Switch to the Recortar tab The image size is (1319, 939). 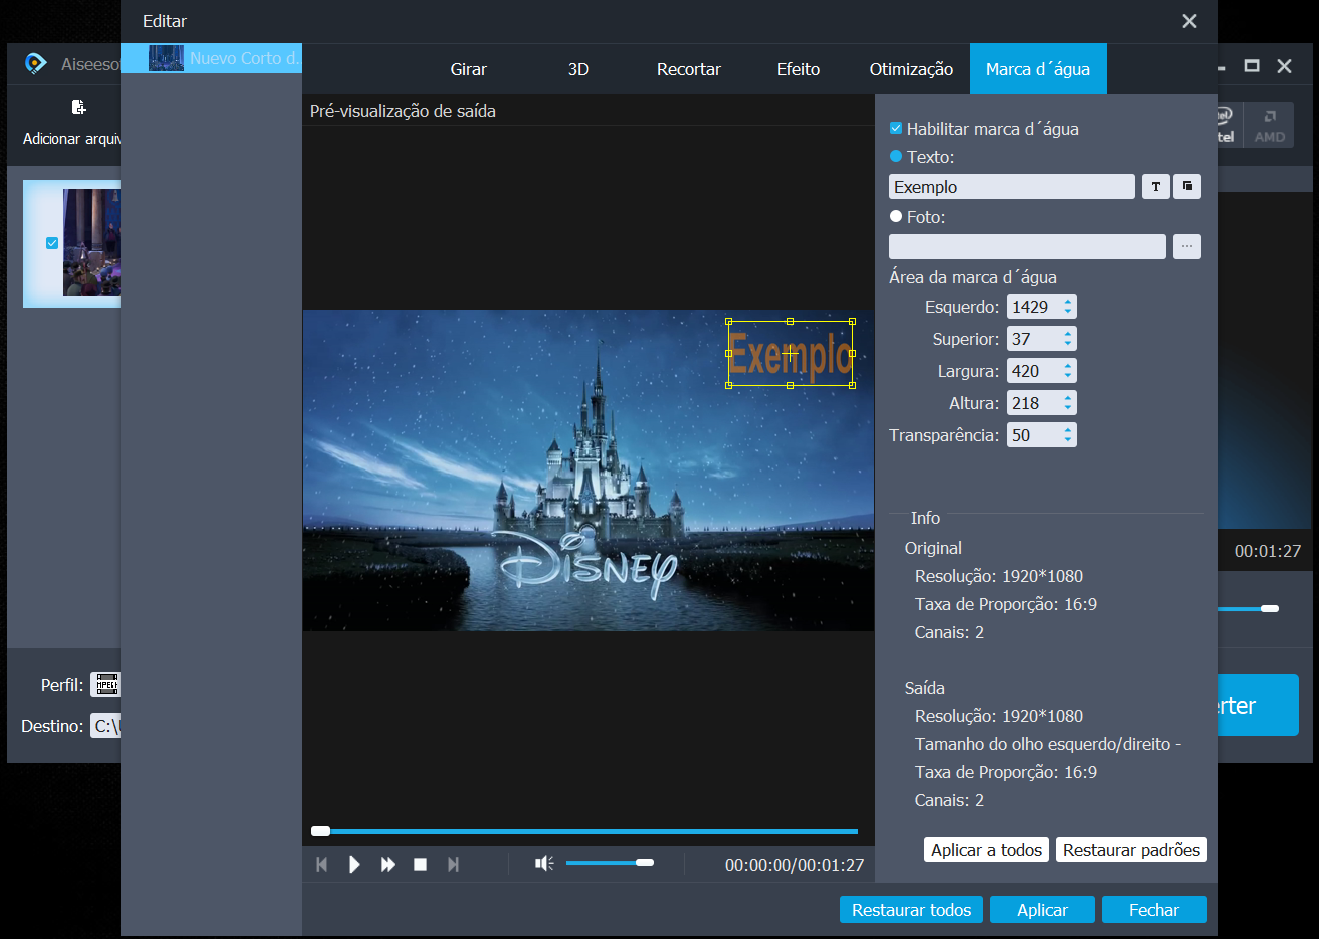point(688,69)
